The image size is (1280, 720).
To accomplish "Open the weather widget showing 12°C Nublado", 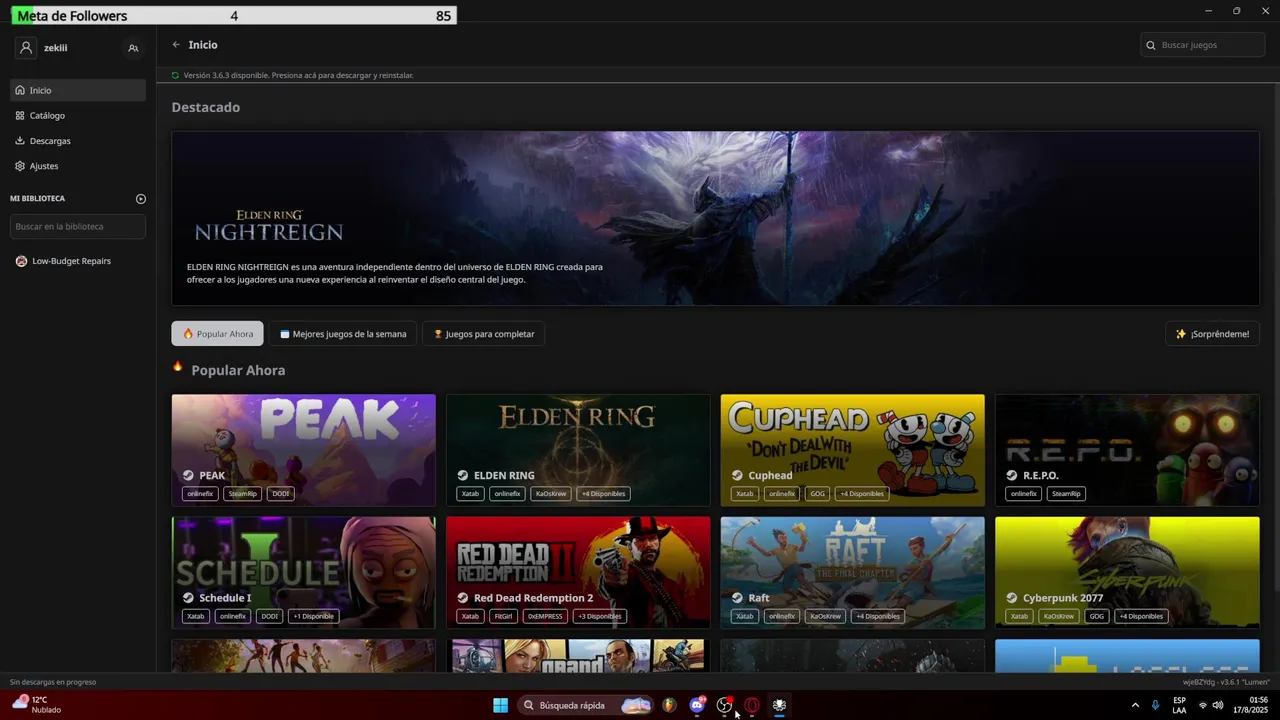I will point(37,705).
